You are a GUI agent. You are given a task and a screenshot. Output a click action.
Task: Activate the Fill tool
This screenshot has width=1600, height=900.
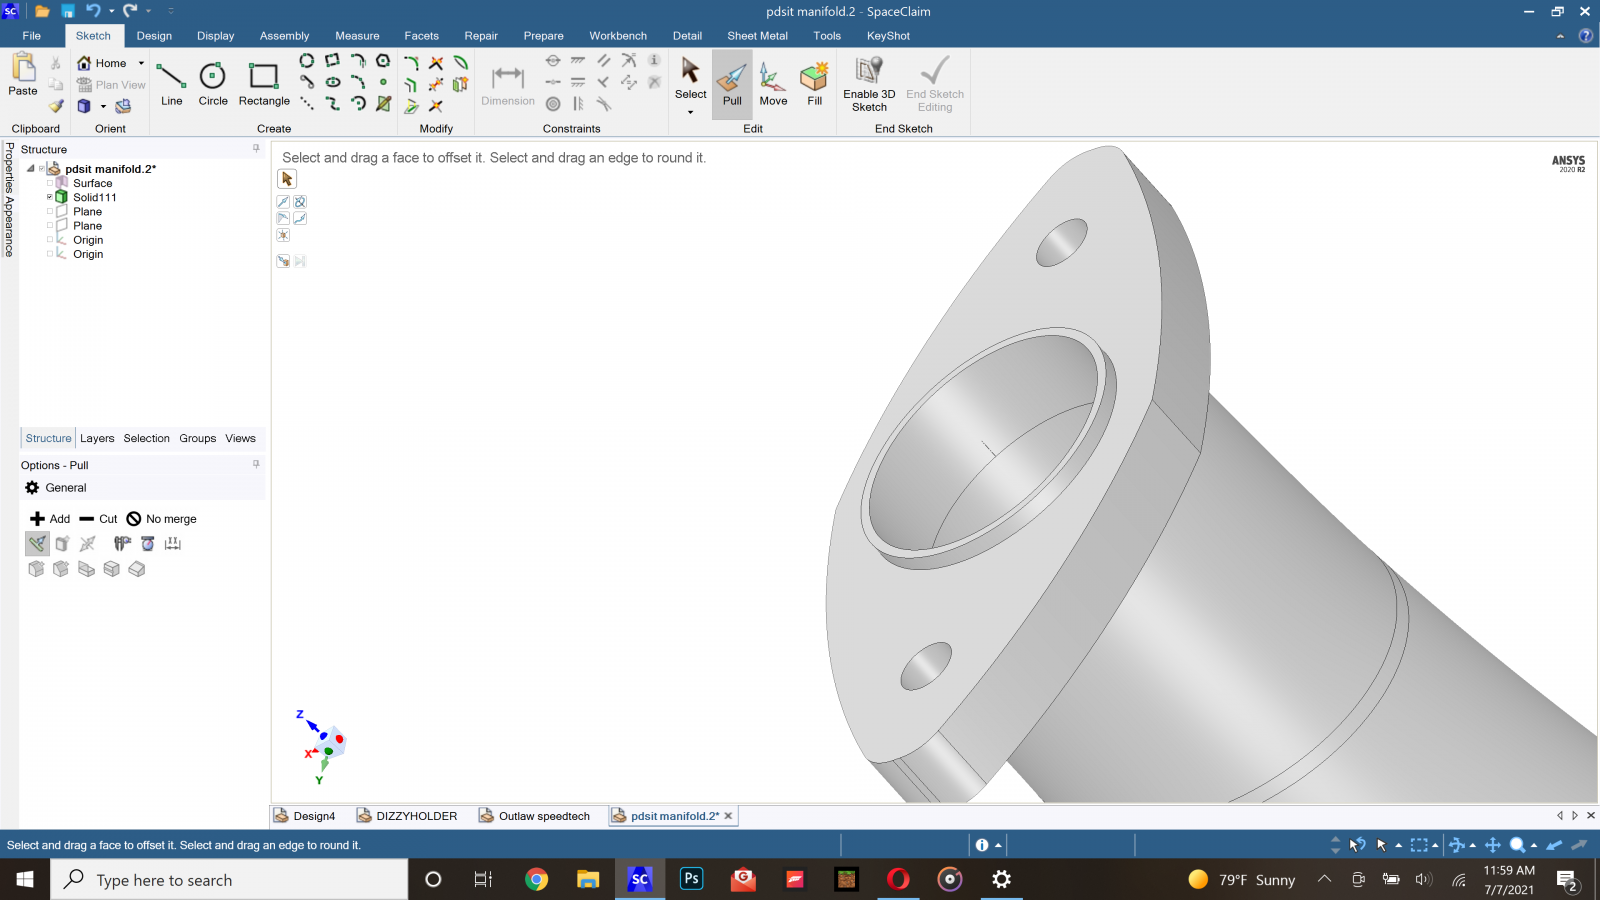(x=814, y=84)
